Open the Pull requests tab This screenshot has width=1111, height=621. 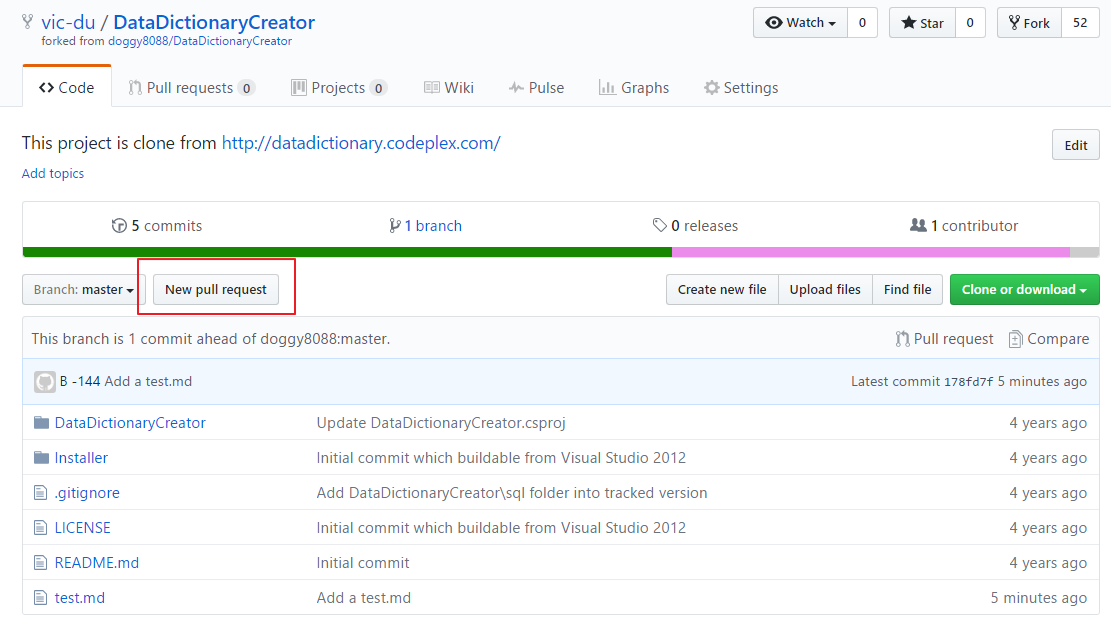pos(191,87)
